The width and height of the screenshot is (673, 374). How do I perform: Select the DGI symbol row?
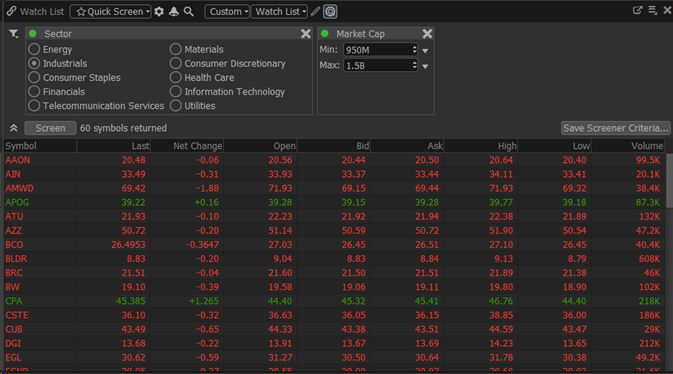[x=335, y=344]
